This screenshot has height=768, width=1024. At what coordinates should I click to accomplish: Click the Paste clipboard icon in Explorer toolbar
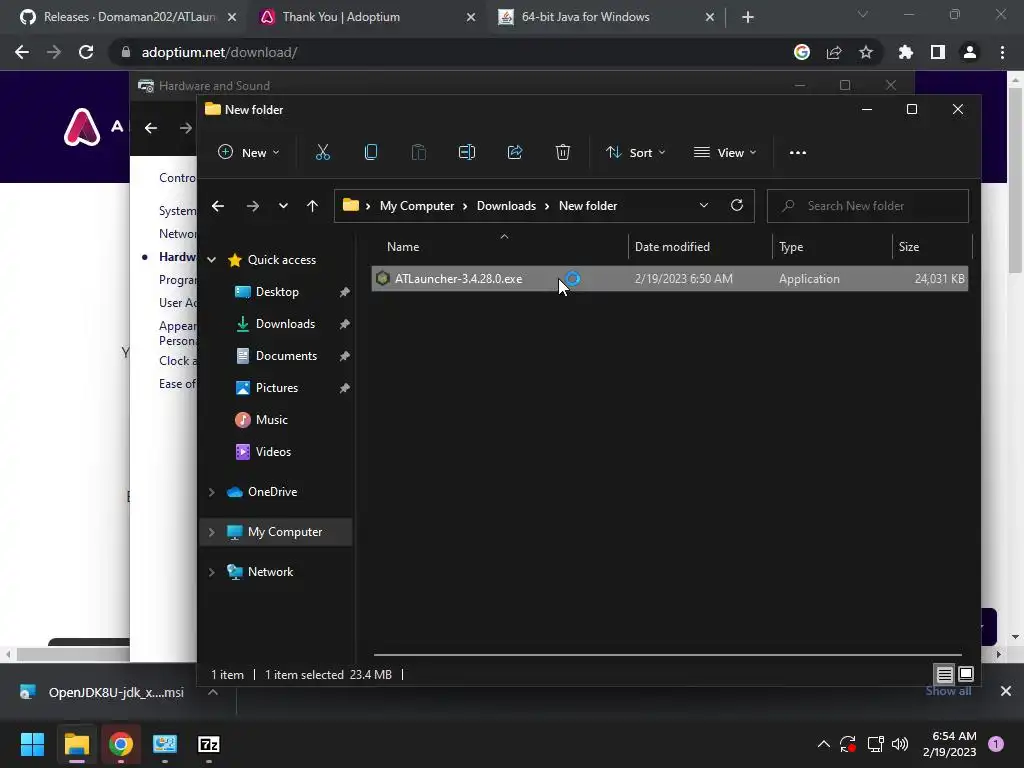419,152
